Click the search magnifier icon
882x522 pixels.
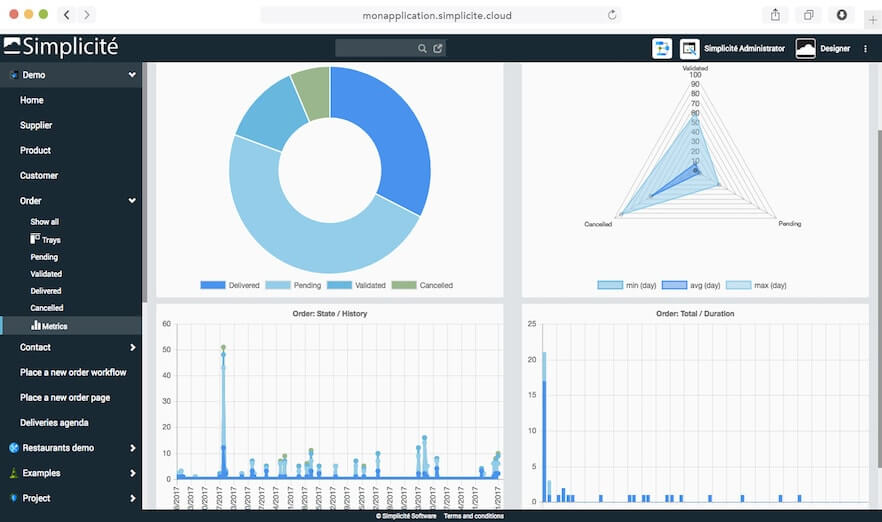tap(422, 48)
